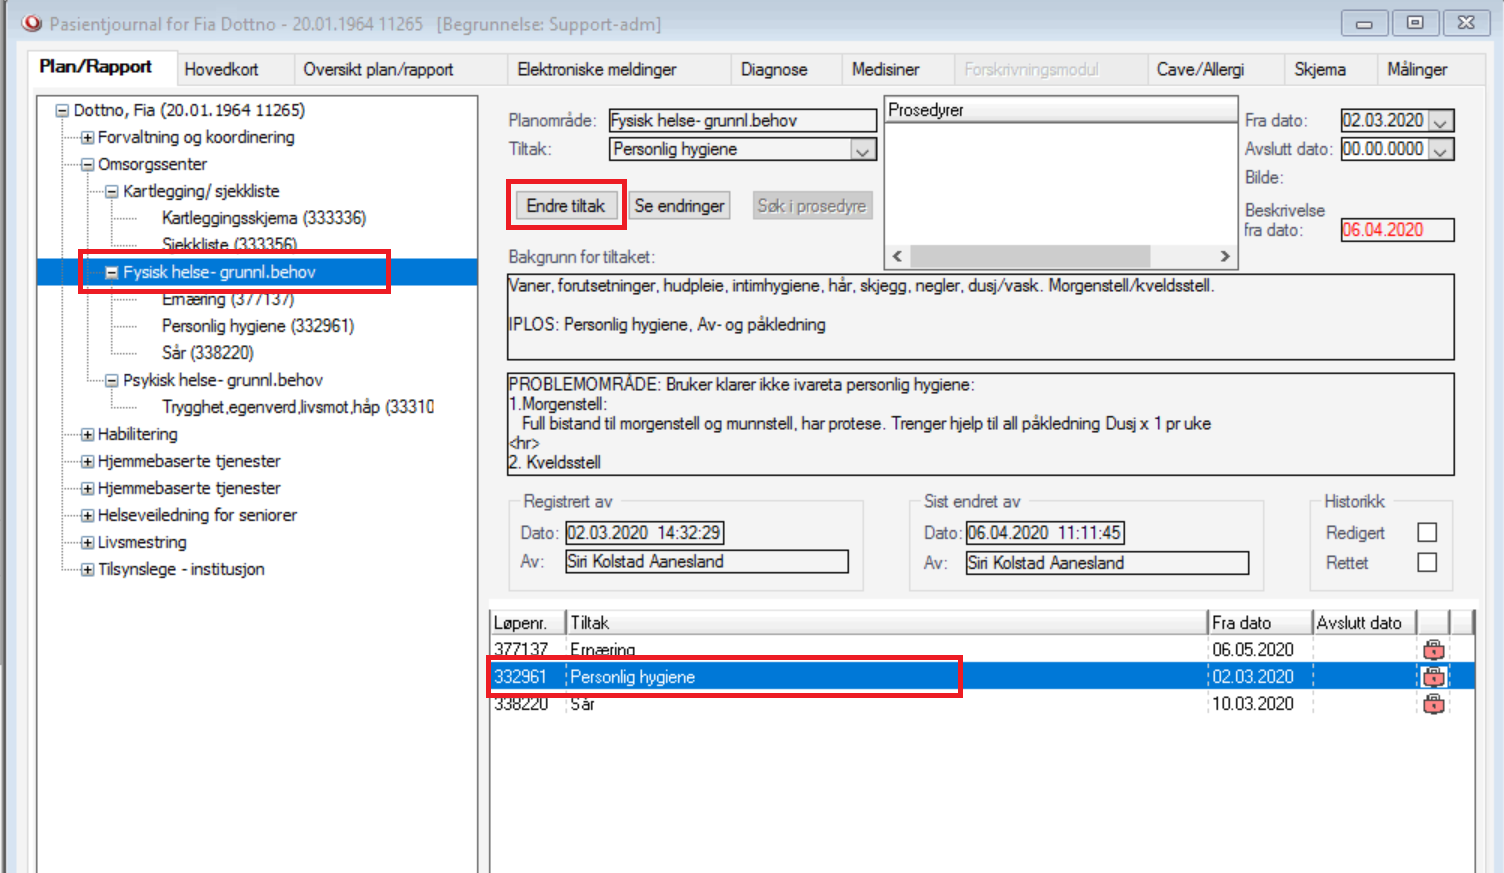Select the Ernæring row in table
1504x873 pixels.
click(x=982, y=650)
